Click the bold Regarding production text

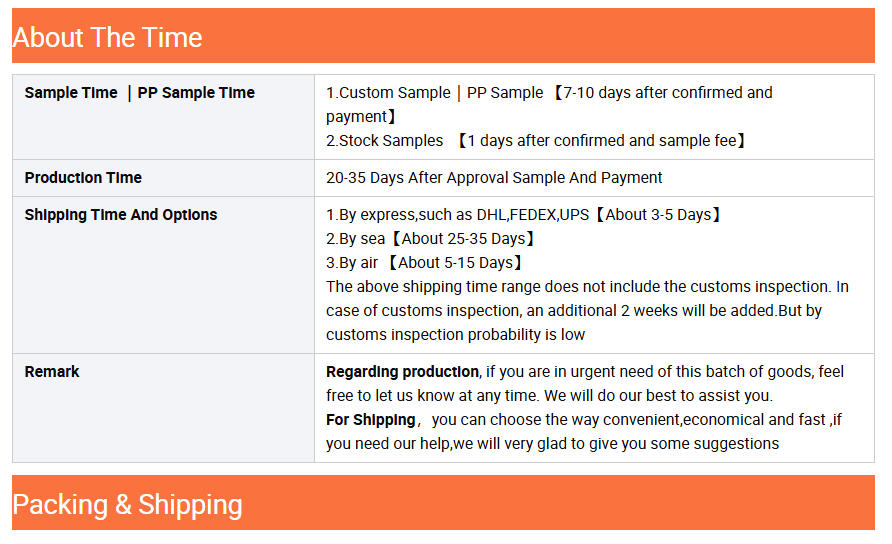[x=402, y=372]
